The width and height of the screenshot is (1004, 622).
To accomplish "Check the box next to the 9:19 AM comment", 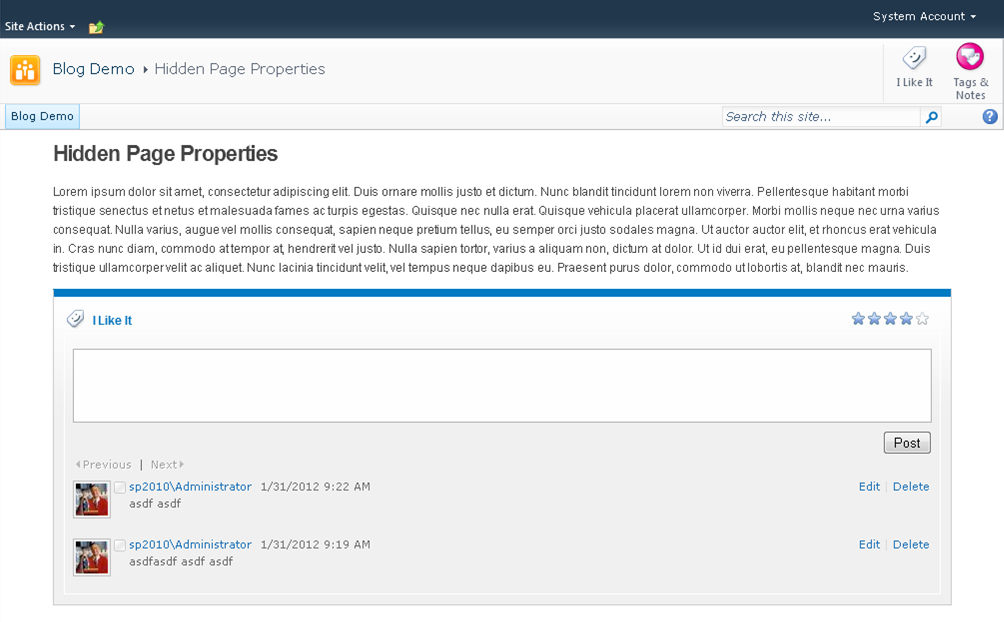I will tap(120, 545).
